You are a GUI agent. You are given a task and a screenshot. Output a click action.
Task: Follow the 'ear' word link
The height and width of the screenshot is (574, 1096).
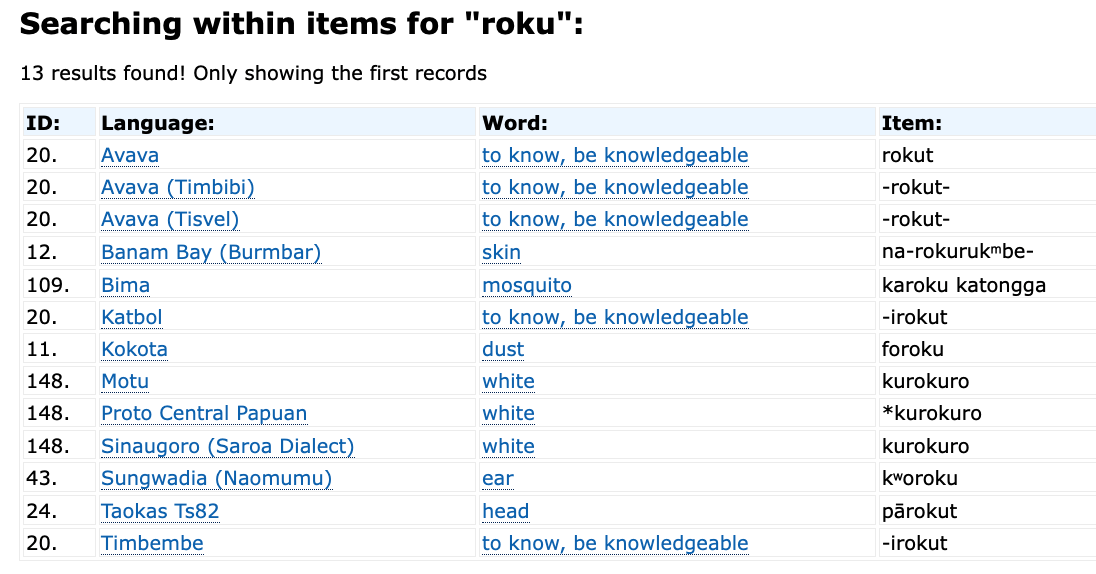coord(498,479)
